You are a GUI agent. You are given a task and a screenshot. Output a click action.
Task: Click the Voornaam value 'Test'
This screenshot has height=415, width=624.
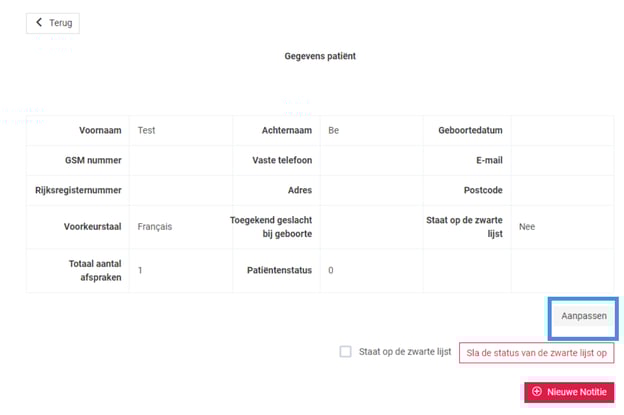tap(147, 130)
